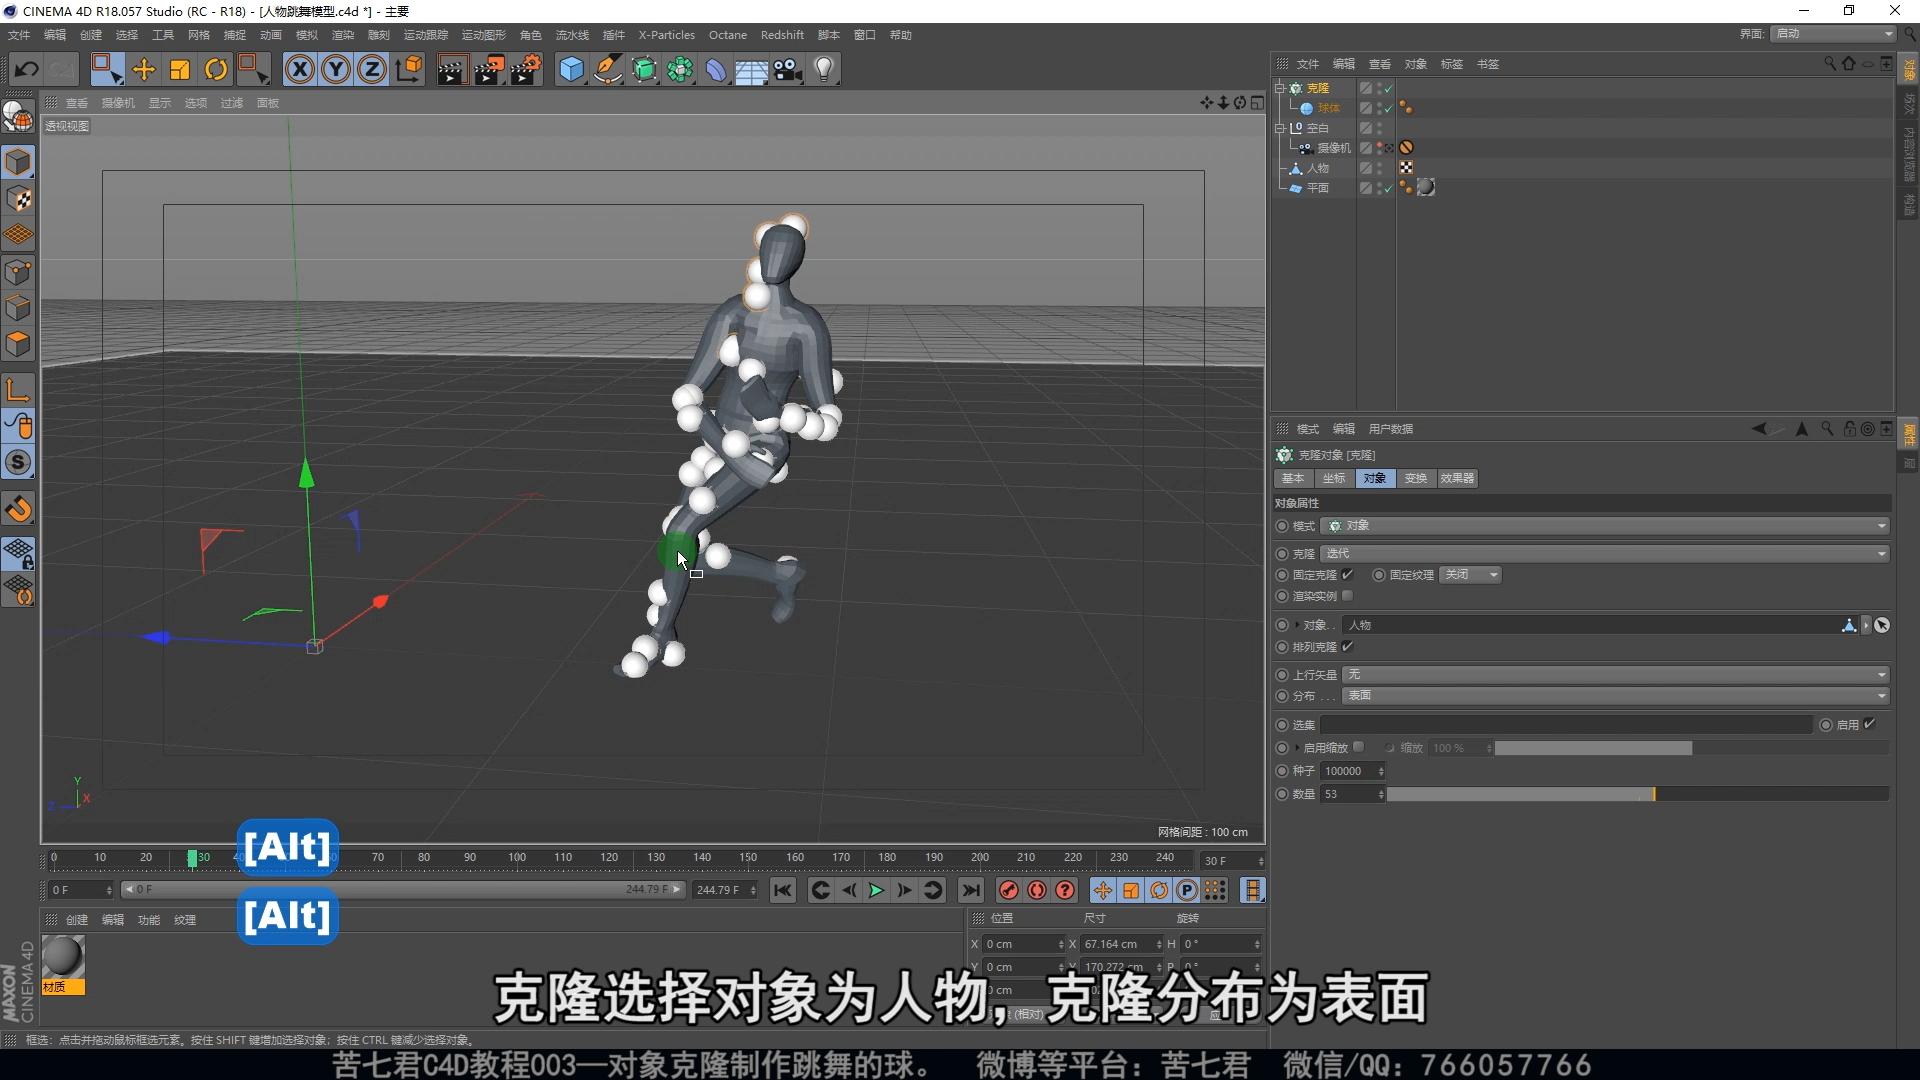Screen dimensions: 1920x1080
Task: Open the Deformer object icon
Action: point(717,70)
